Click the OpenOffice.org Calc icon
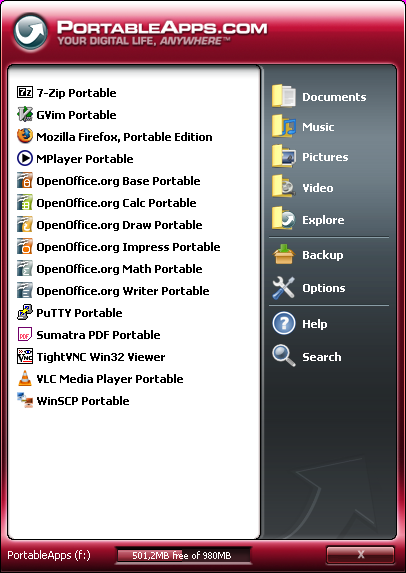406x573 pixels. tap(25, 202)
